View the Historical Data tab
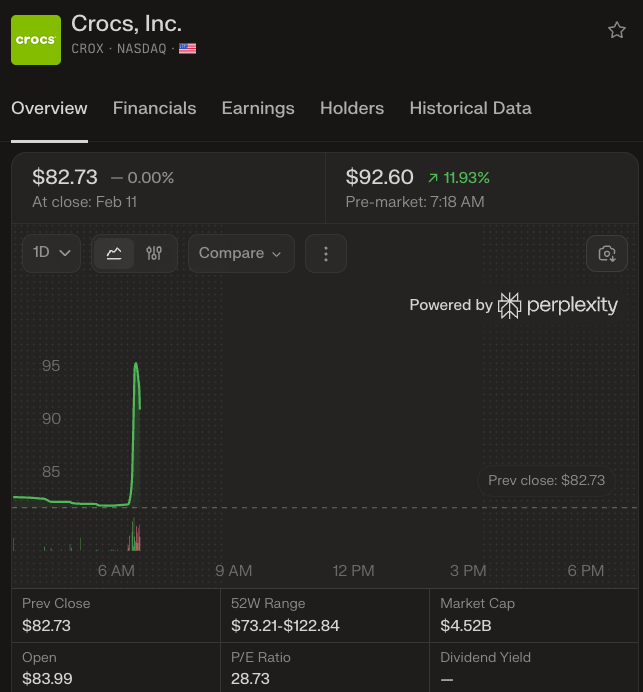Viewport: 643px width, 692px height. [x=470, y=108]
